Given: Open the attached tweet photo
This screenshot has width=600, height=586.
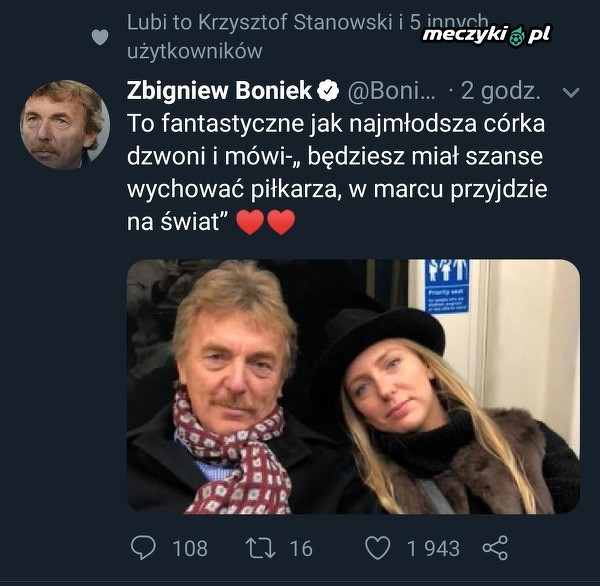Looking at the screenshot, I should (353, 386).
